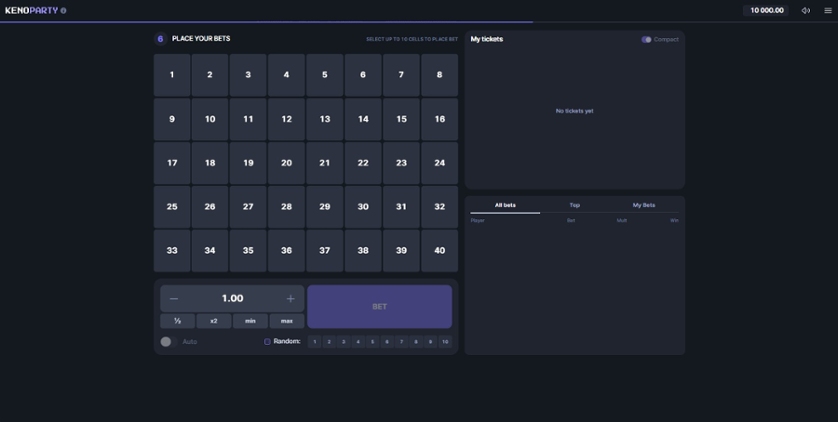
Task: Set bet to max amount
Action: (287, 321)
